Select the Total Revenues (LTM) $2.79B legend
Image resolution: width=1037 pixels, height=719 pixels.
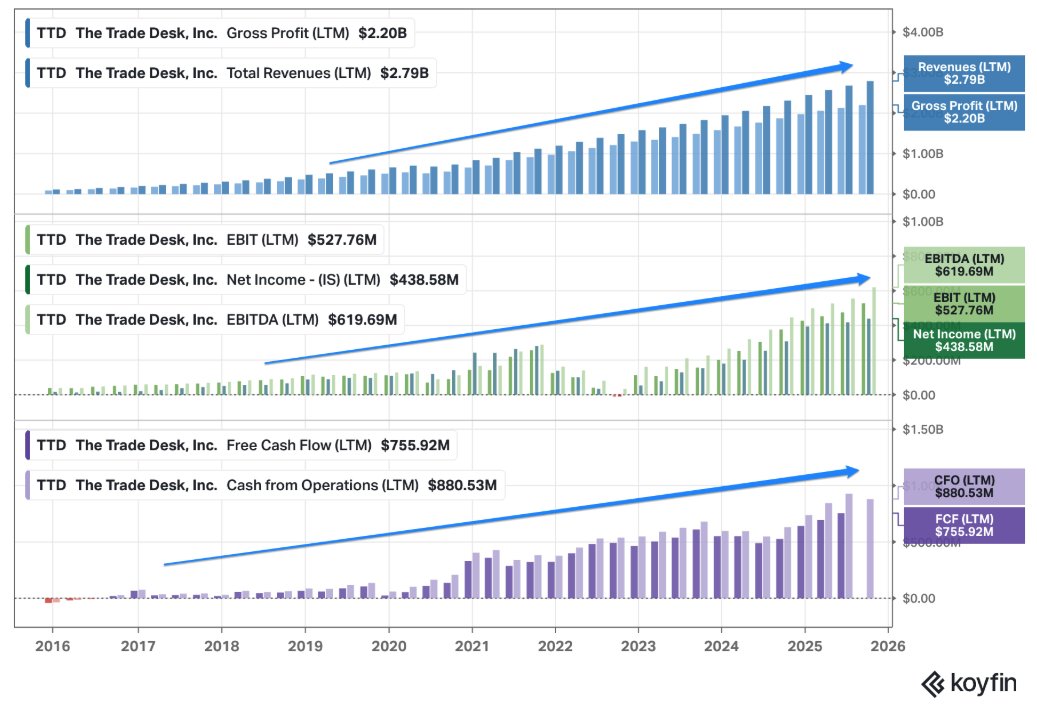[229, 73]
